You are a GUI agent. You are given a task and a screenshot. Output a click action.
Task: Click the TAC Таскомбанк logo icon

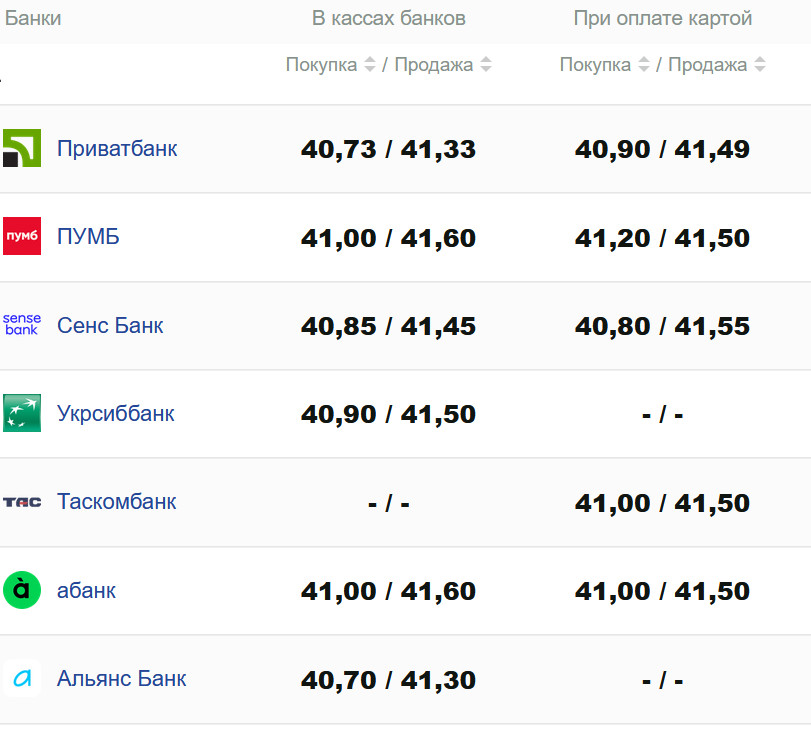pos(22,501)
